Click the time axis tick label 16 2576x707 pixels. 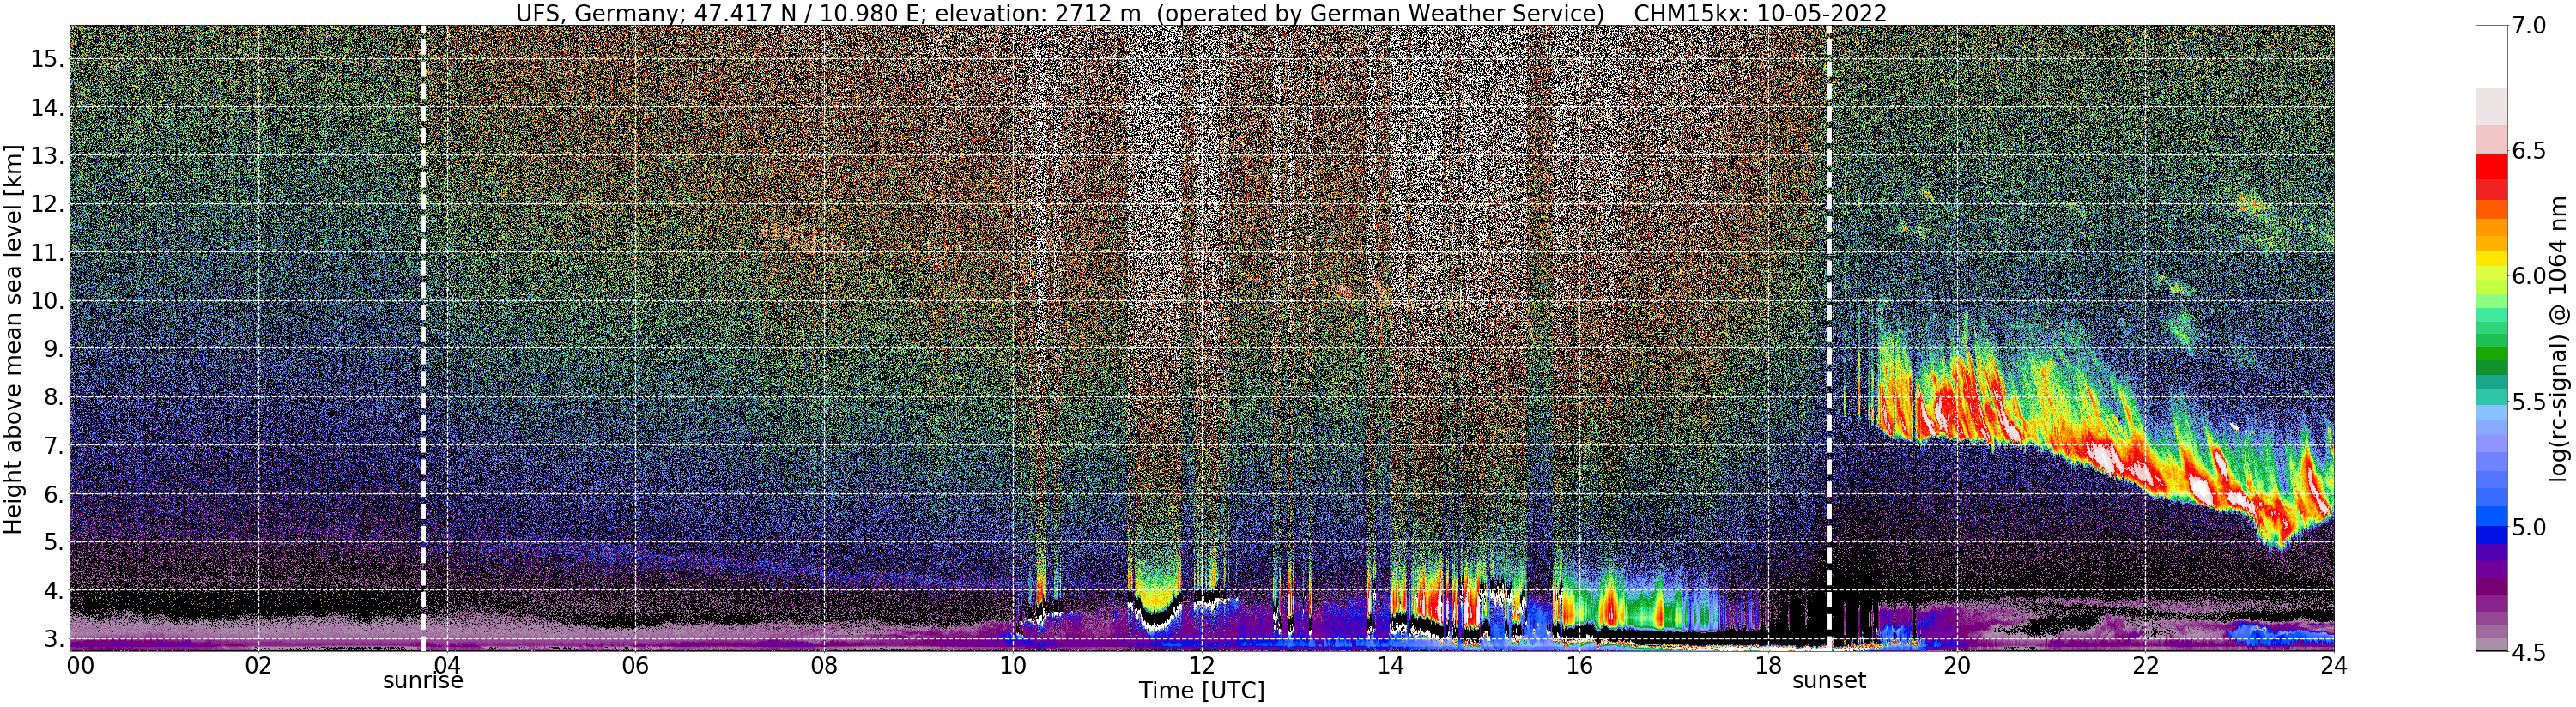[x=1579, y=666]
